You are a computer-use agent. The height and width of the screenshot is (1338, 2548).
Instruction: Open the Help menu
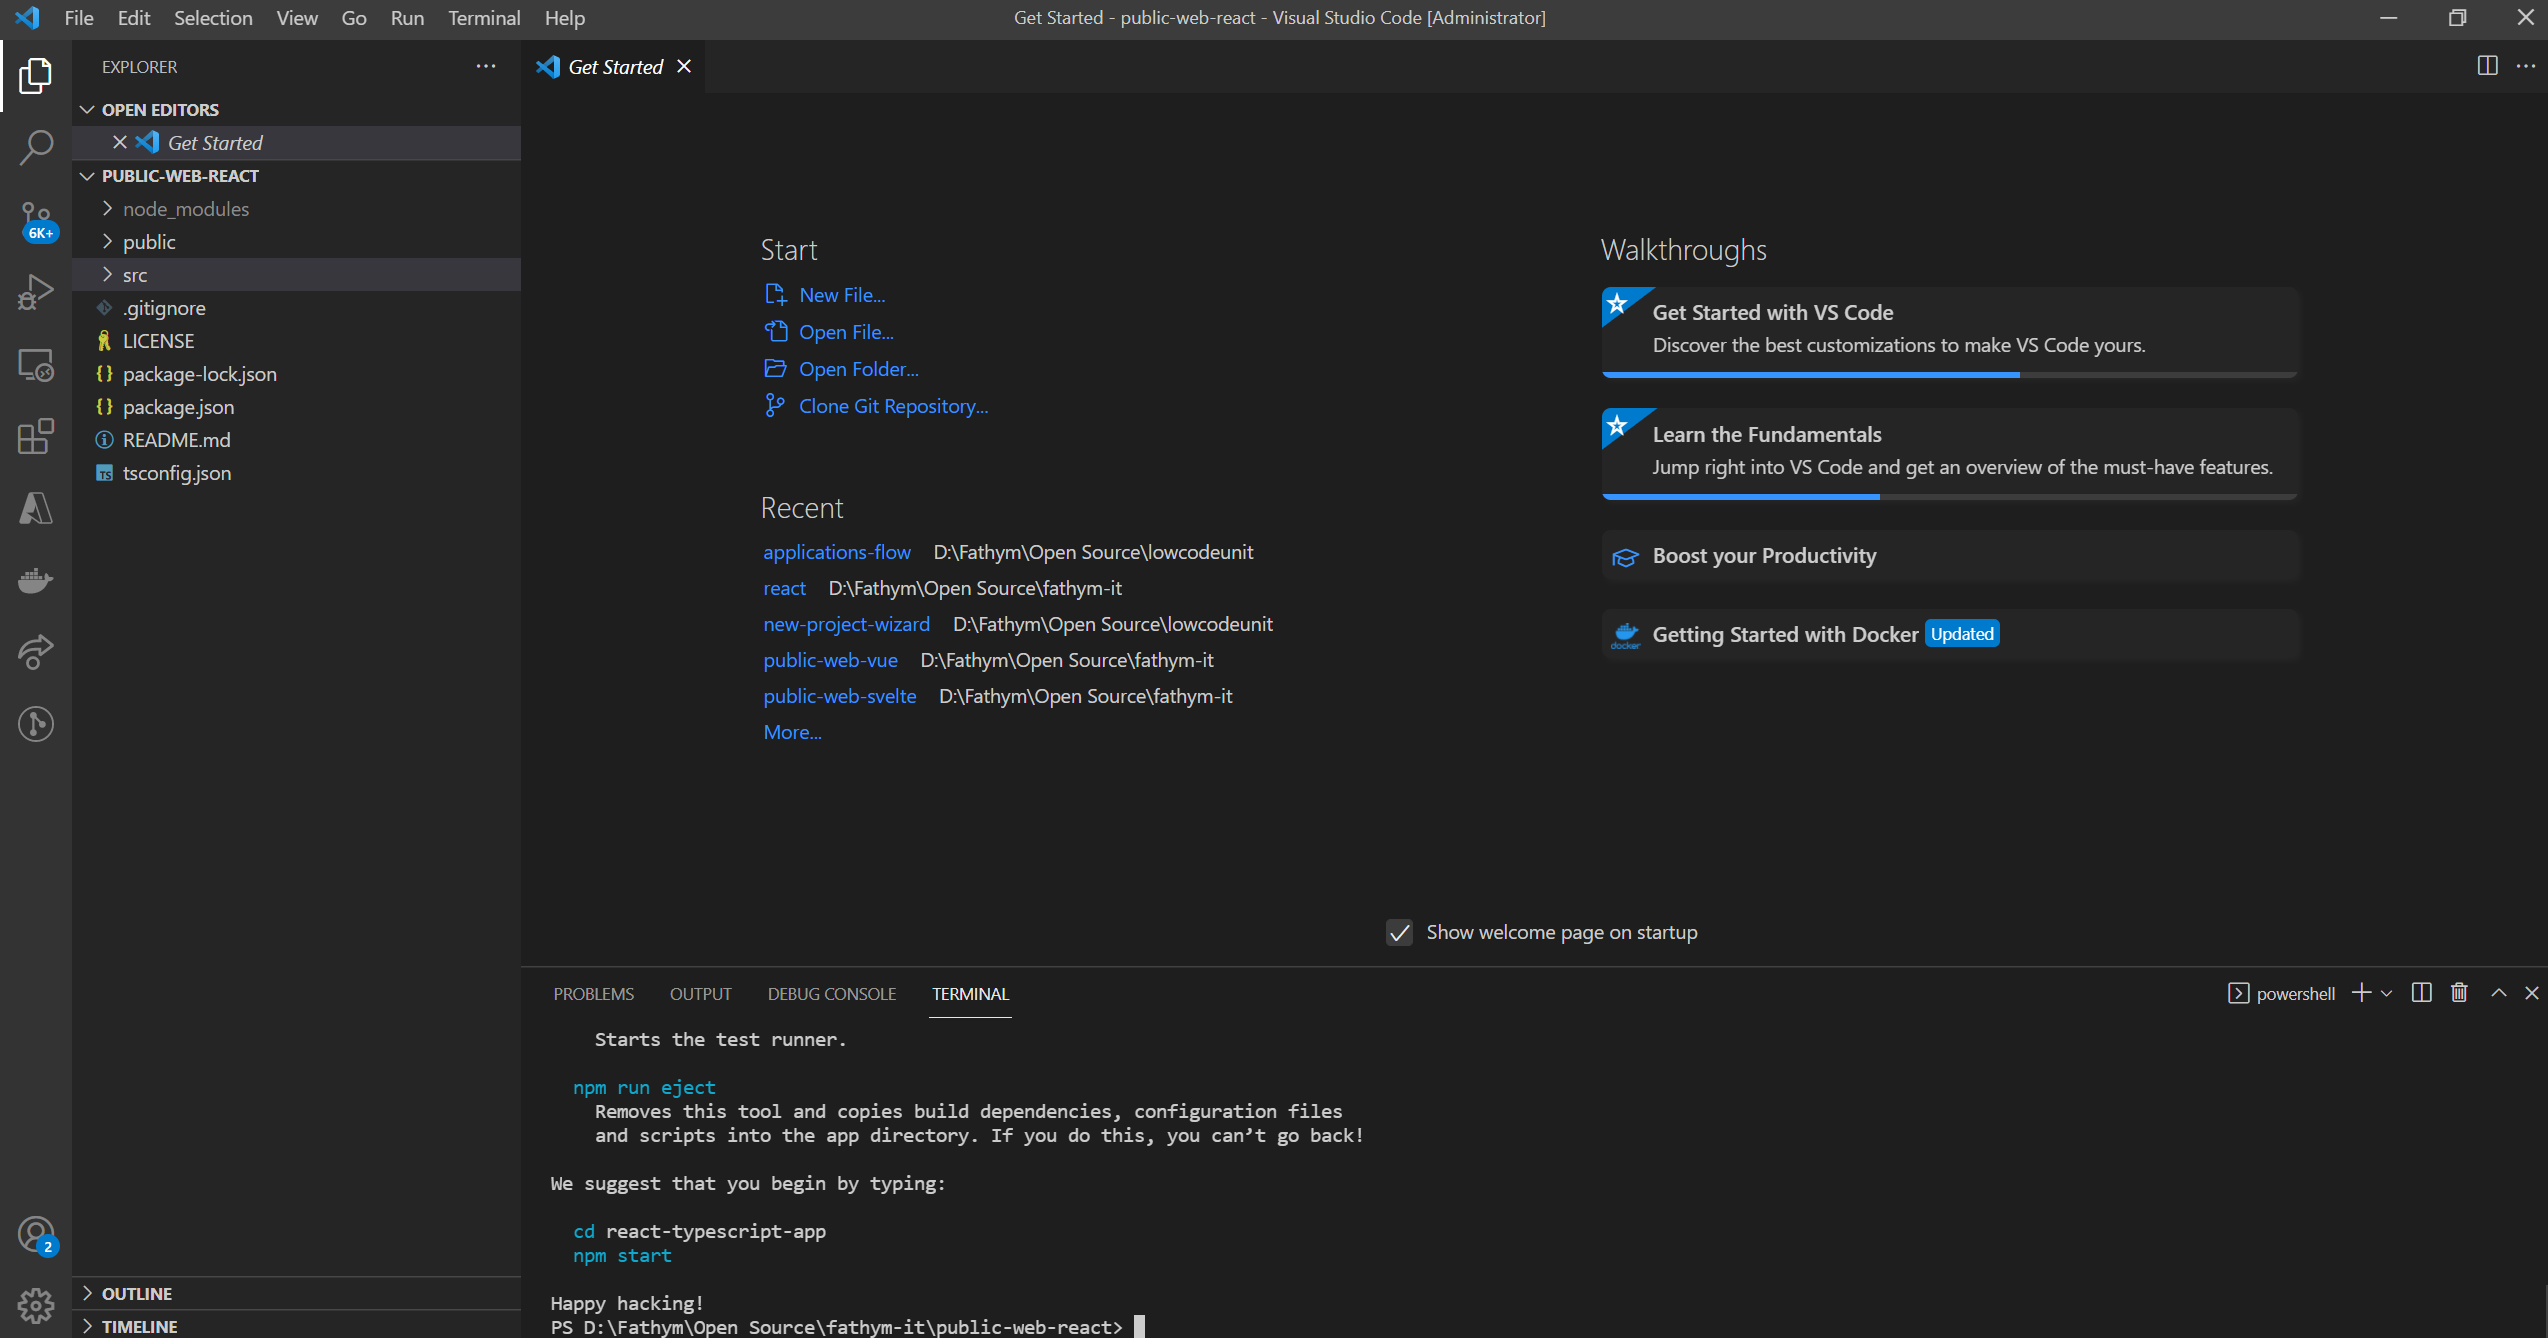[564, 18]
